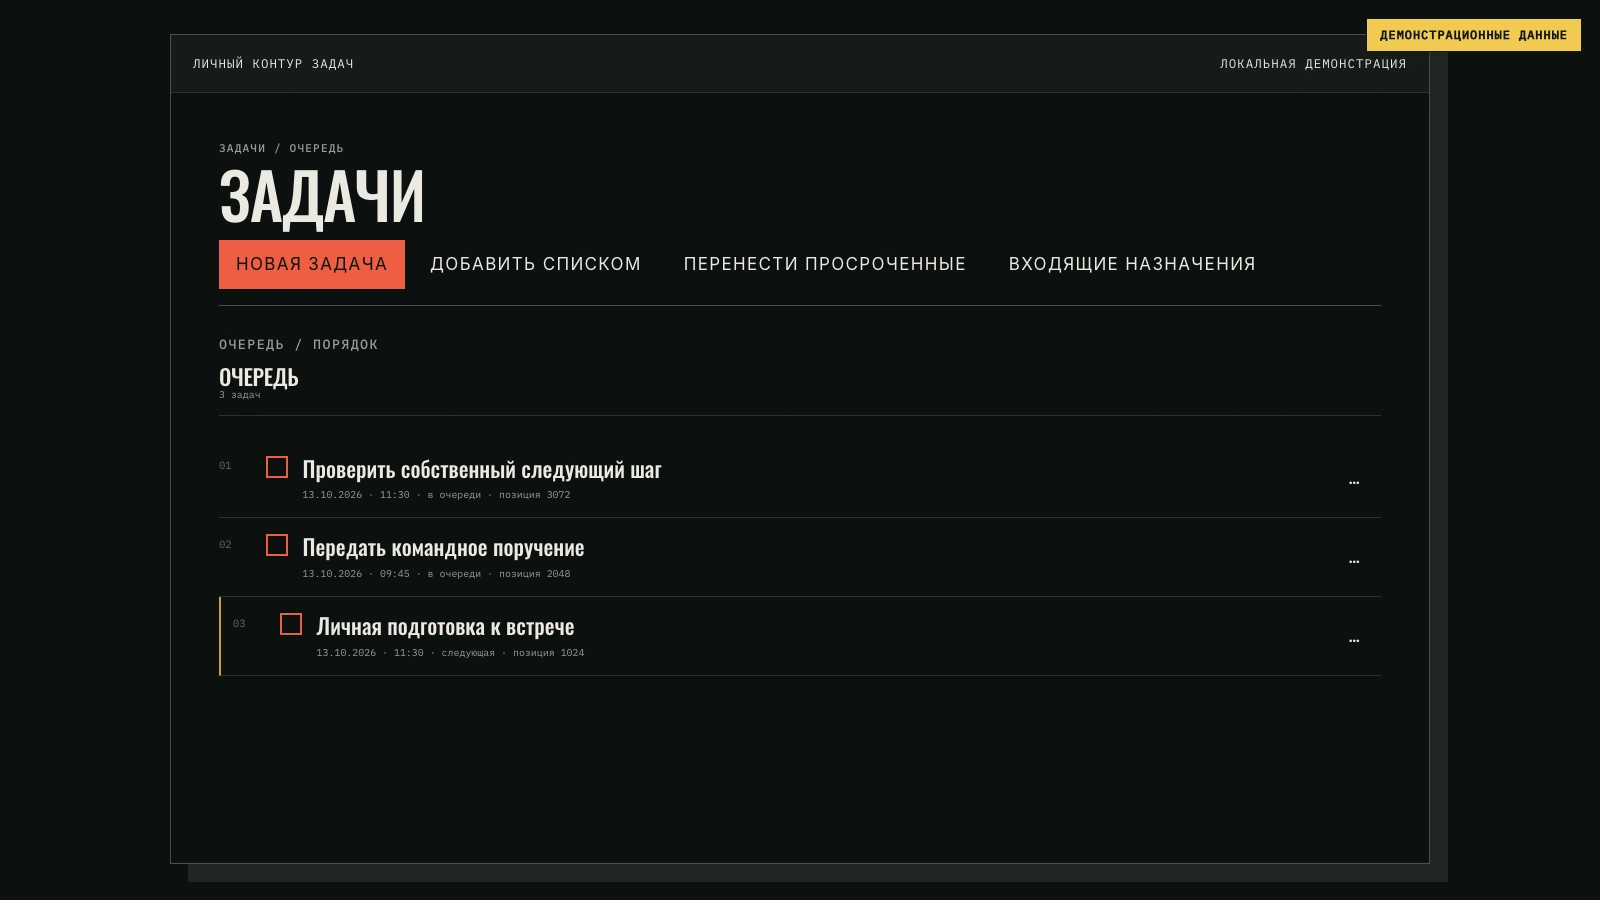Click row number '02'
The image size is (1600, 900).
click(225, 545)
